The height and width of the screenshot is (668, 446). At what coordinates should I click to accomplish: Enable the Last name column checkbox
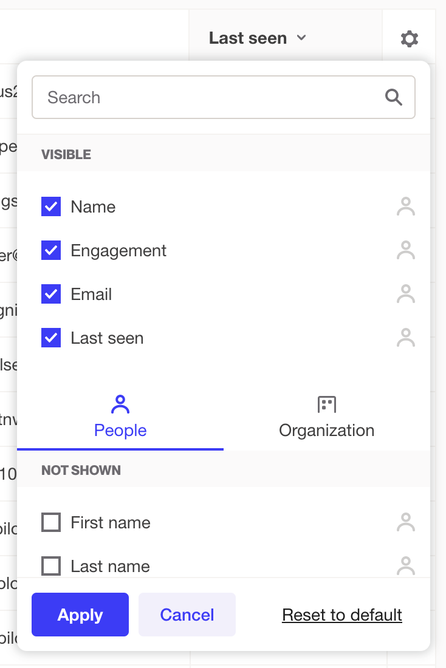51,566
